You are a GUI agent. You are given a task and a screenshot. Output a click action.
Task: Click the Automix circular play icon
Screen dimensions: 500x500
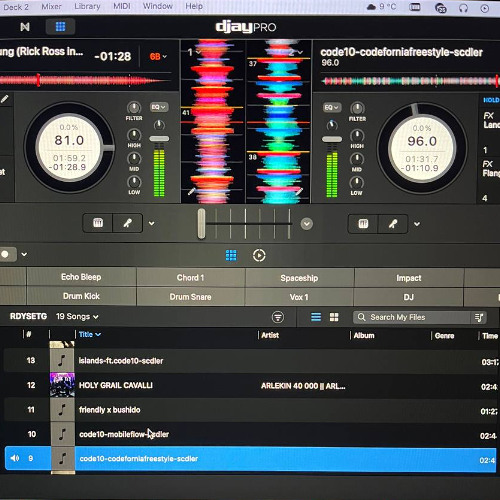click(x=259, y=256)
